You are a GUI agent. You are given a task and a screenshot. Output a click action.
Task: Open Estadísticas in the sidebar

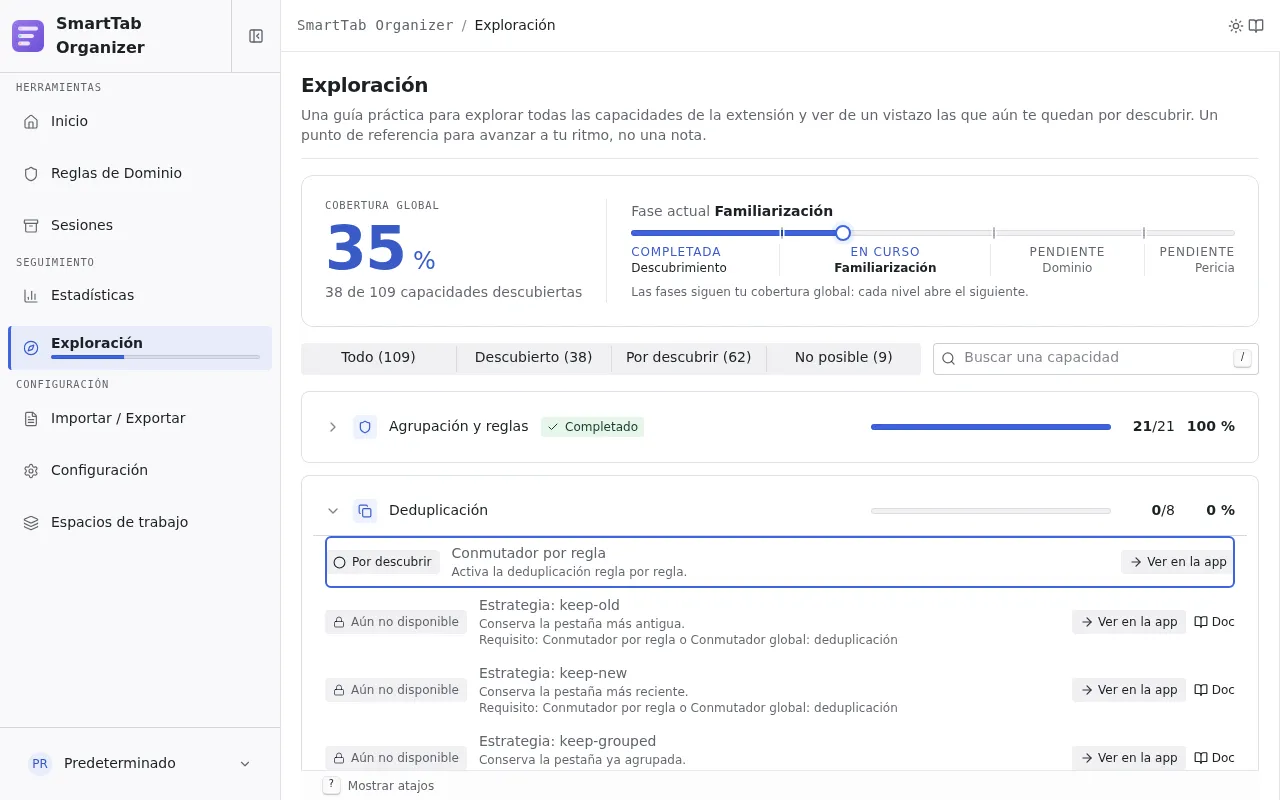pos(140,295)
